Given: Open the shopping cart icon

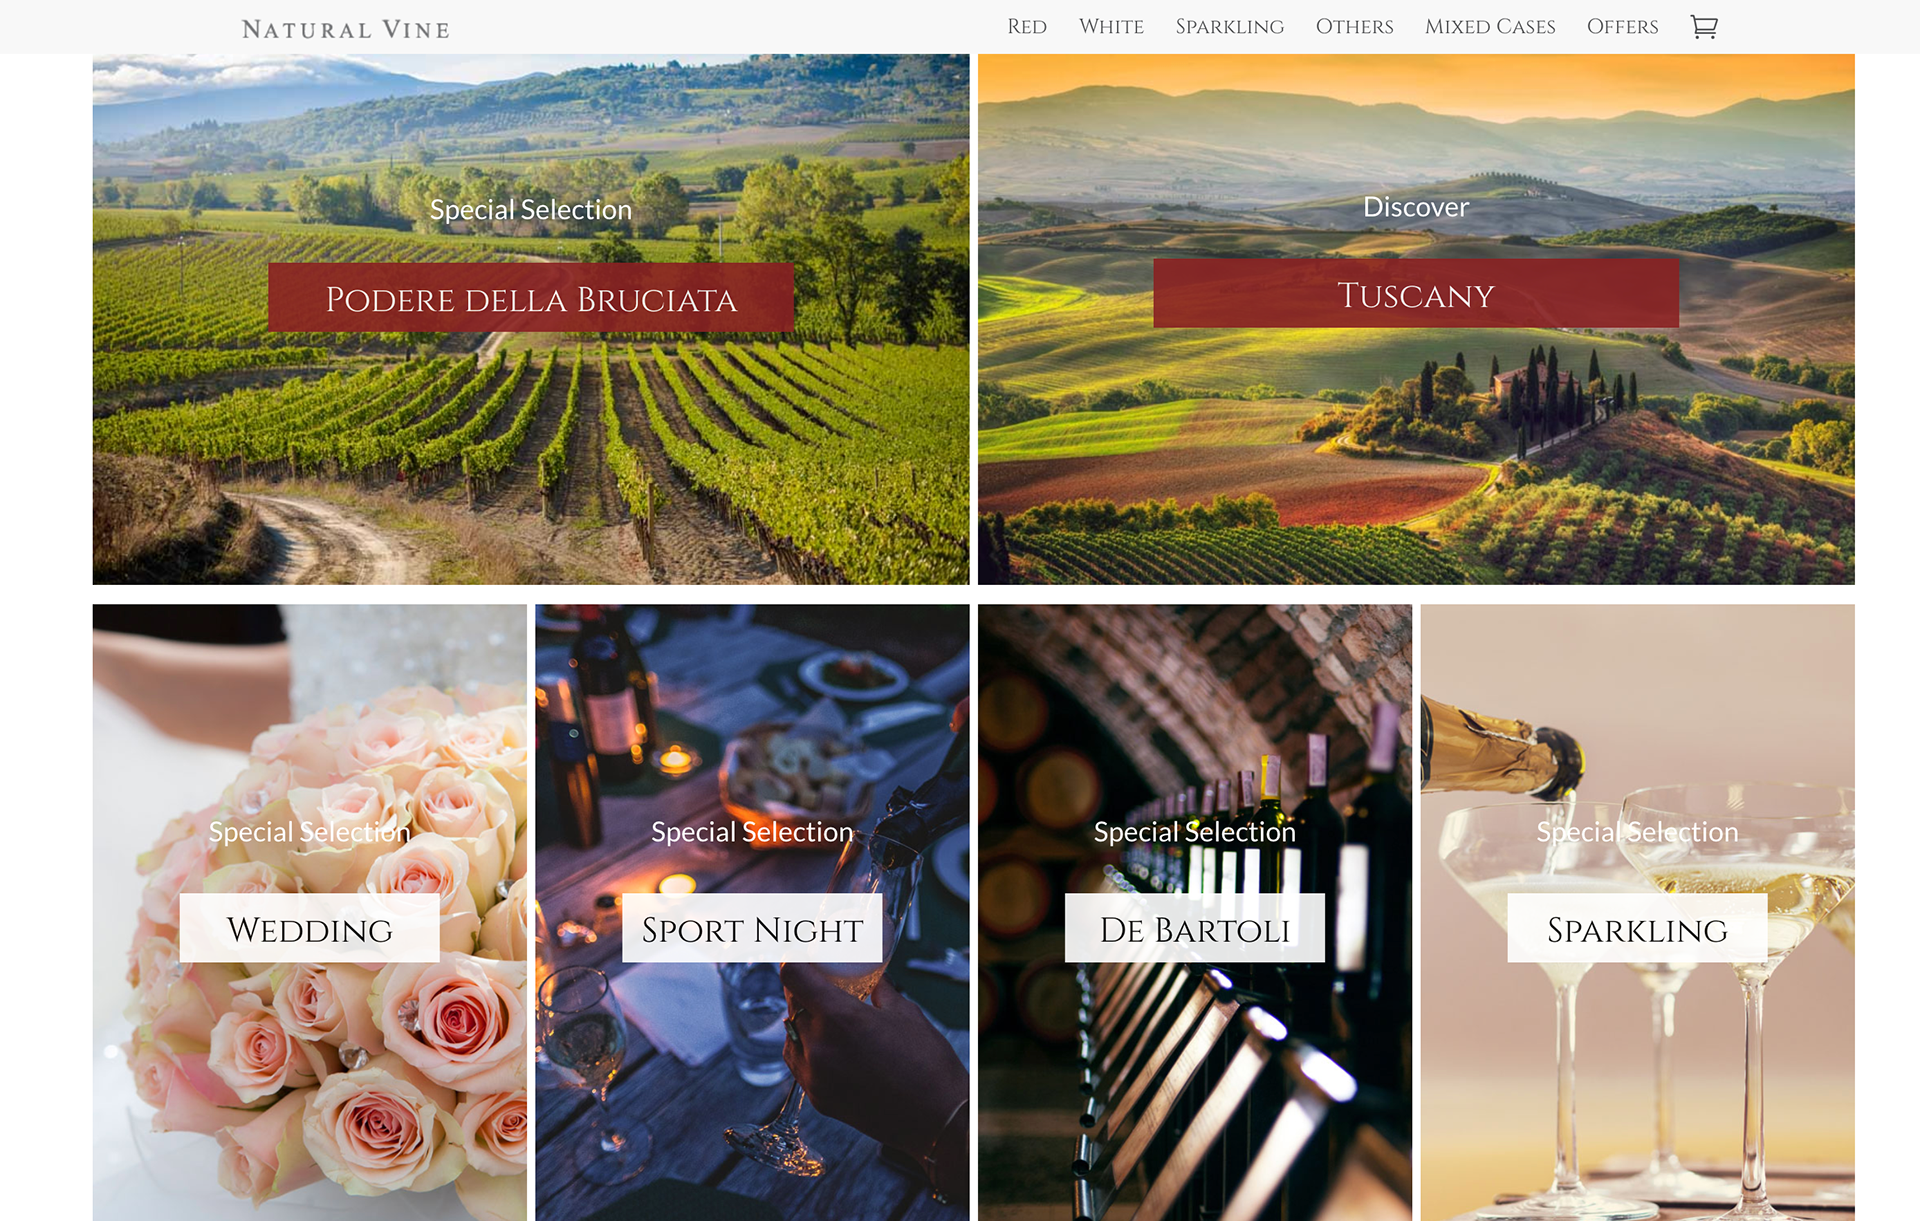Looking at the screenshot, I should pyautogui.click(x=1703, y=27).
